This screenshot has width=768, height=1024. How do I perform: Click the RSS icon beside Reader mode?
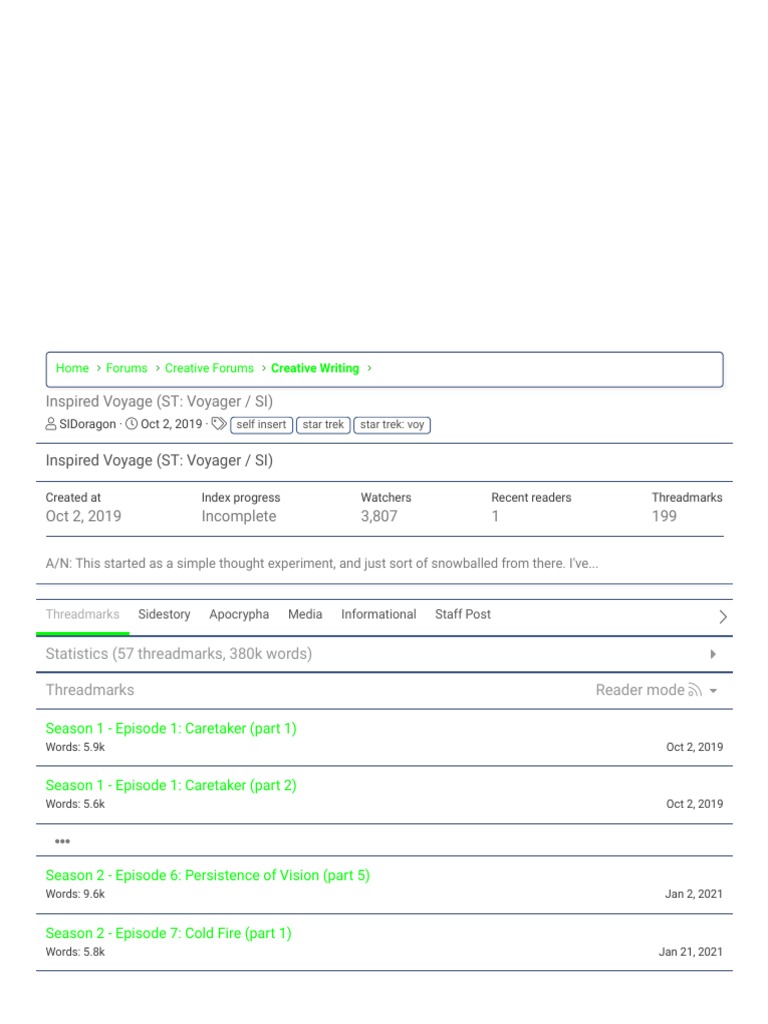coord(695,690)
